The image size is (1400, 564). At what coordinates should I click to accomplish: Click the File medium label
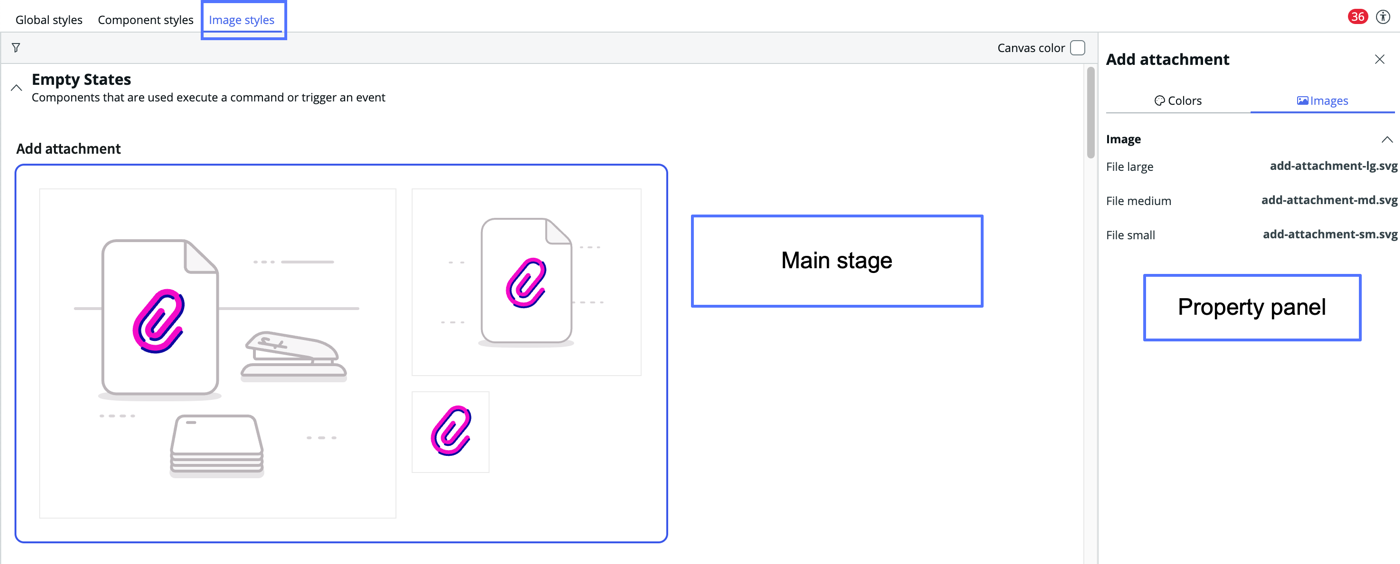[x=1138, y=201]
